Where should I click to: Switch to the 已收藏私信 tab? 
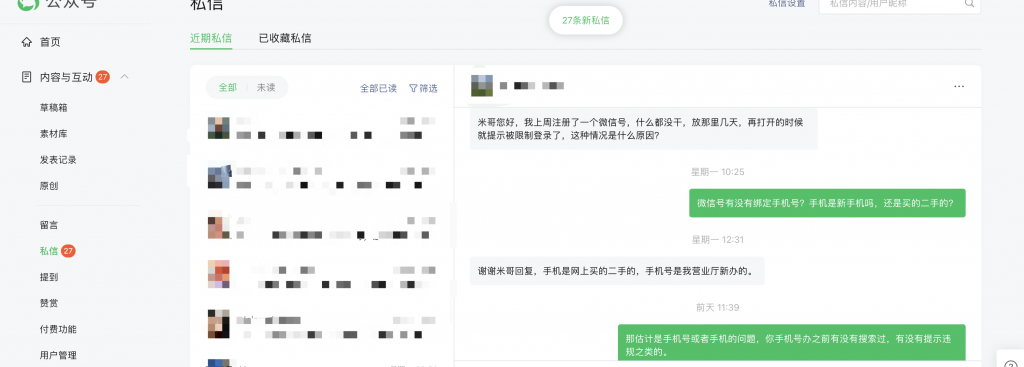coord(285,38)
